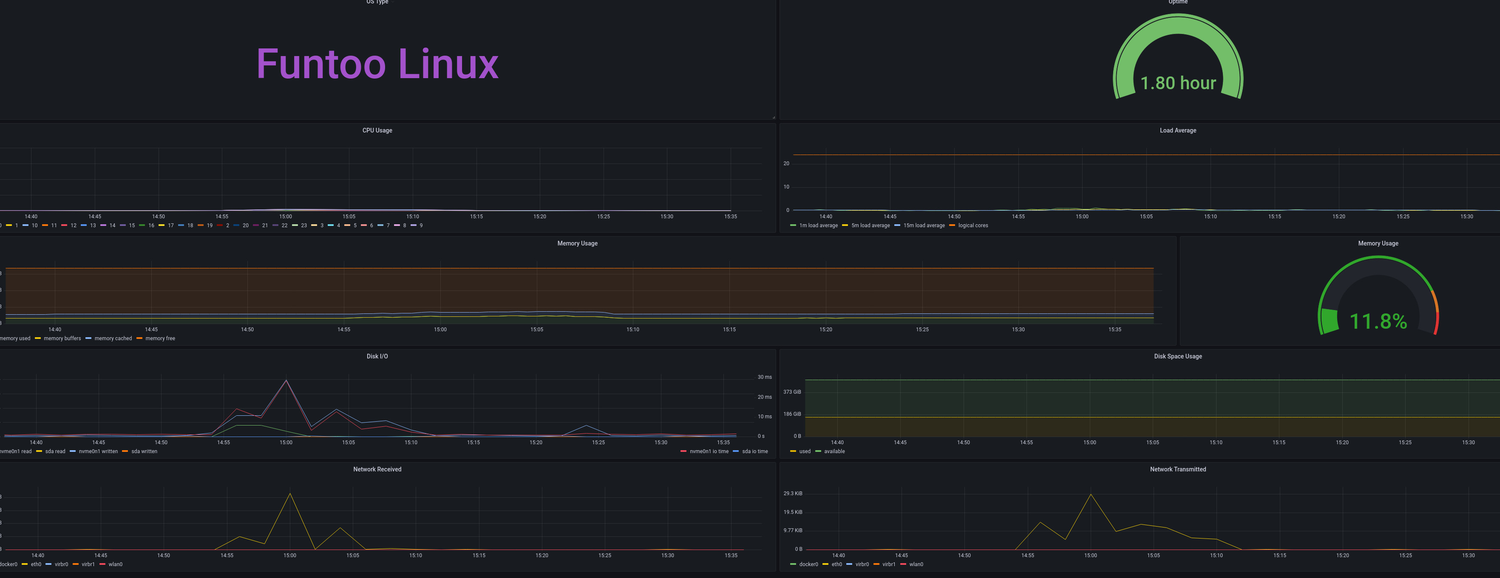Click the color swatch of CPU series 20
1500x578 pixels.
pyautogui.click(x=236, y=226)
